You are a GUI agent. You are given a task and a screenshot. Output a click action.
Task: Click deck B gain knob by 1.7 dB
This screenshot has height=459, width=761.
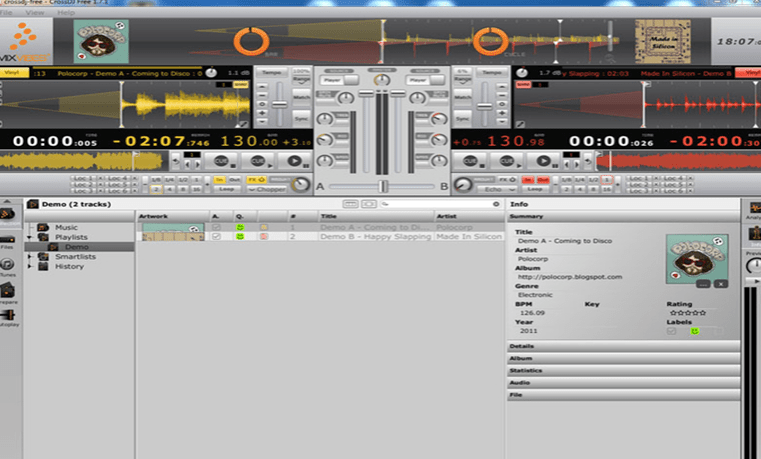pyautogui.click(x=522, y=73)
